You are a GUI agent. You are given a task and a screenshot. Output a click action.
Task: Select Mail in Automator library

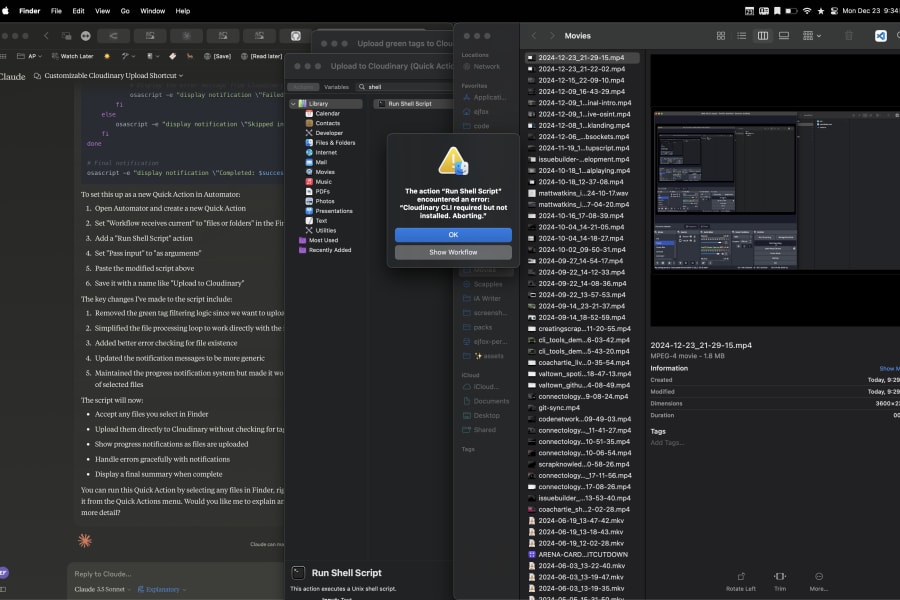point(321,162)
